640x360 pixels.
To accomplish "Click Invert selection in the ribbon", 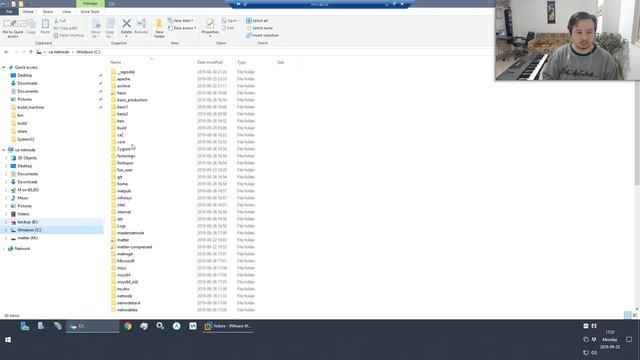I will tap(262, 36).
